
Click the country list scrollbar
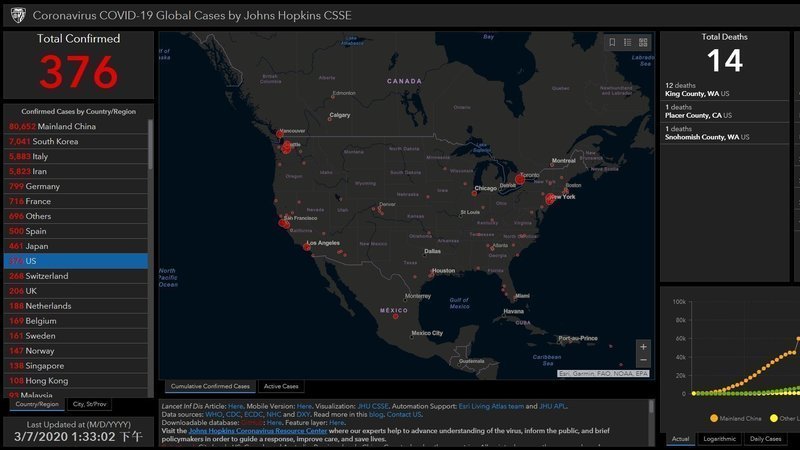(150, 144)
